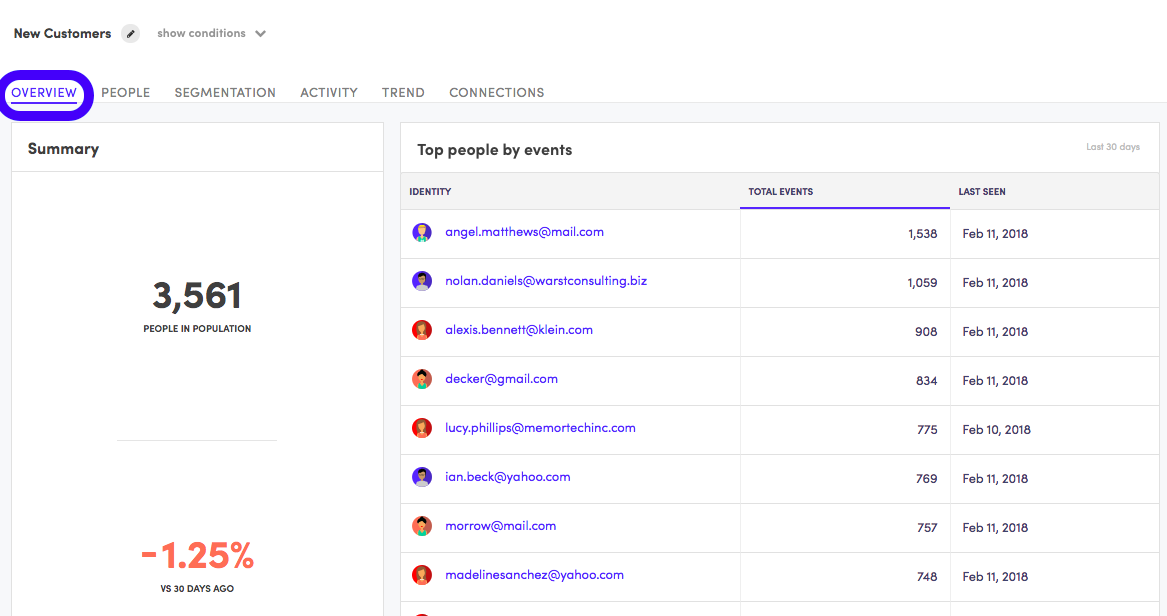This screenshot has height=616, width=1167.
Task: Open the Segmentation tab
Action: [x=225, y=93]
